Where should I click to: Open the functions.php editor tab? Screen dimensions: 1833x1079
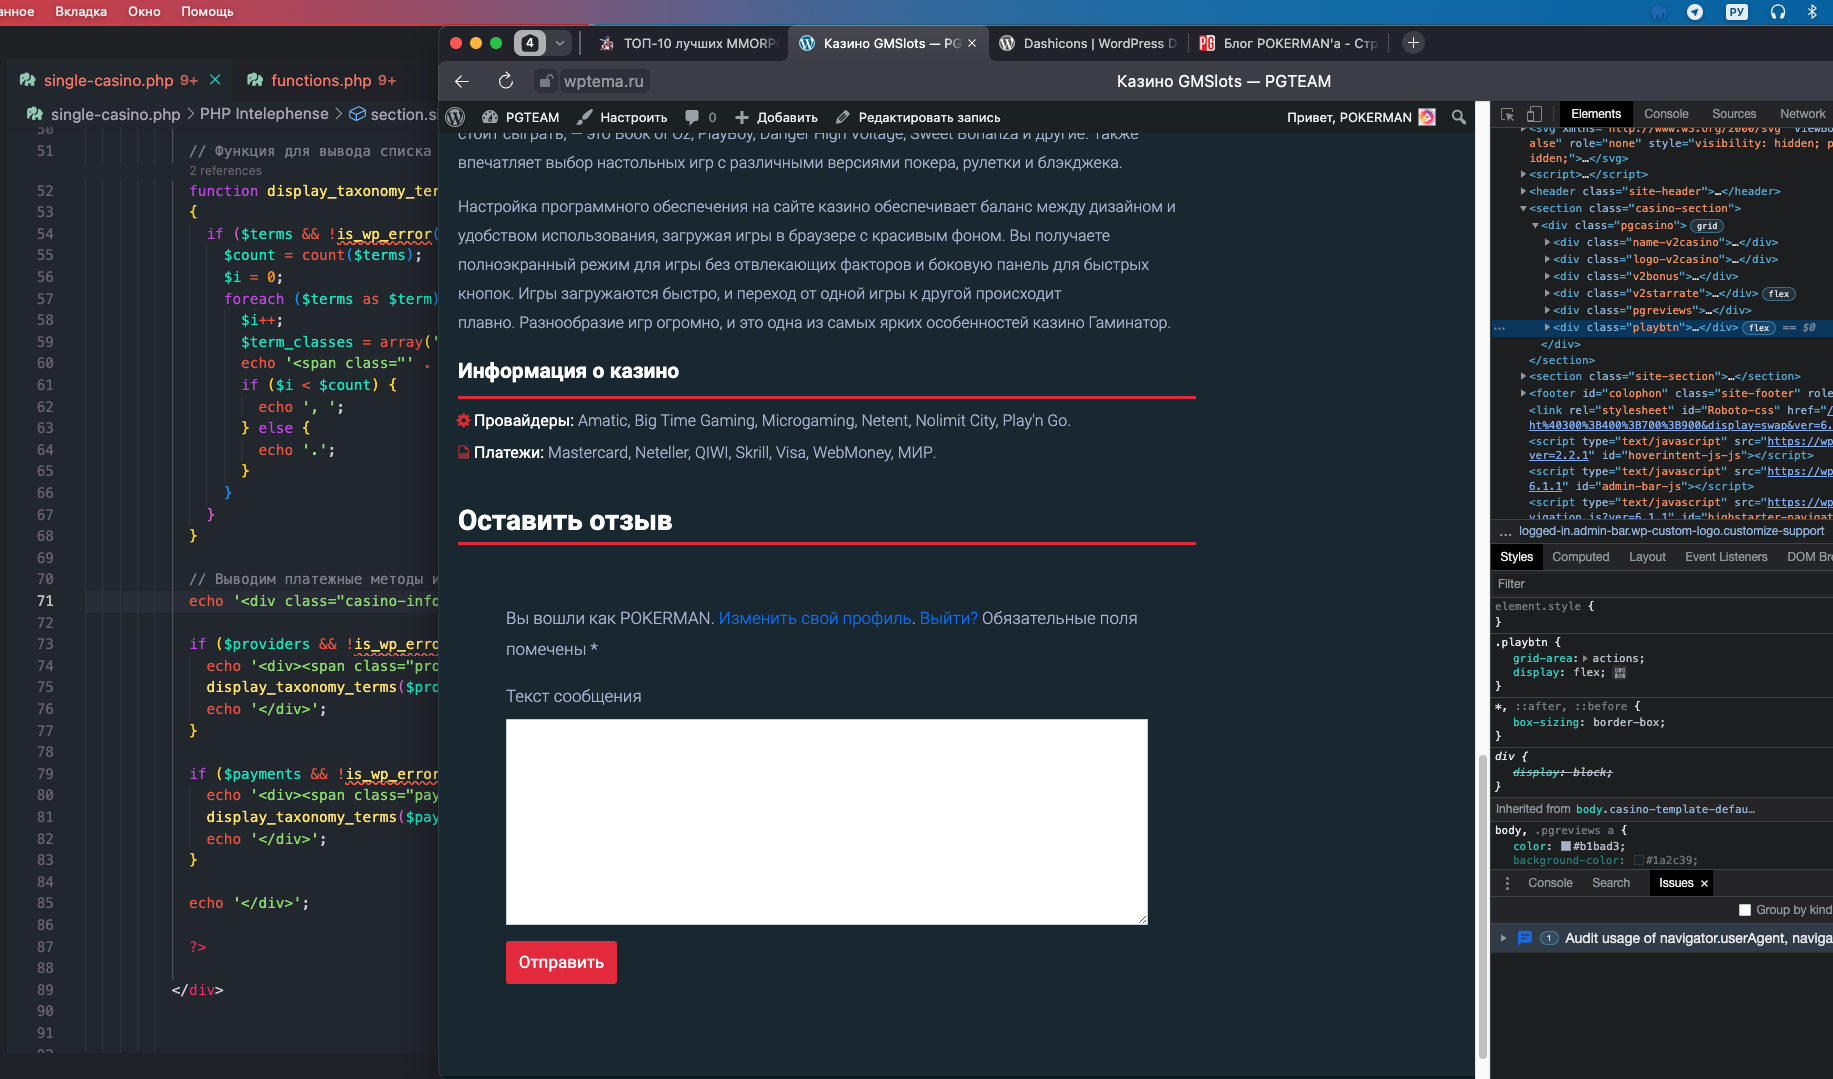coord(321,80)
